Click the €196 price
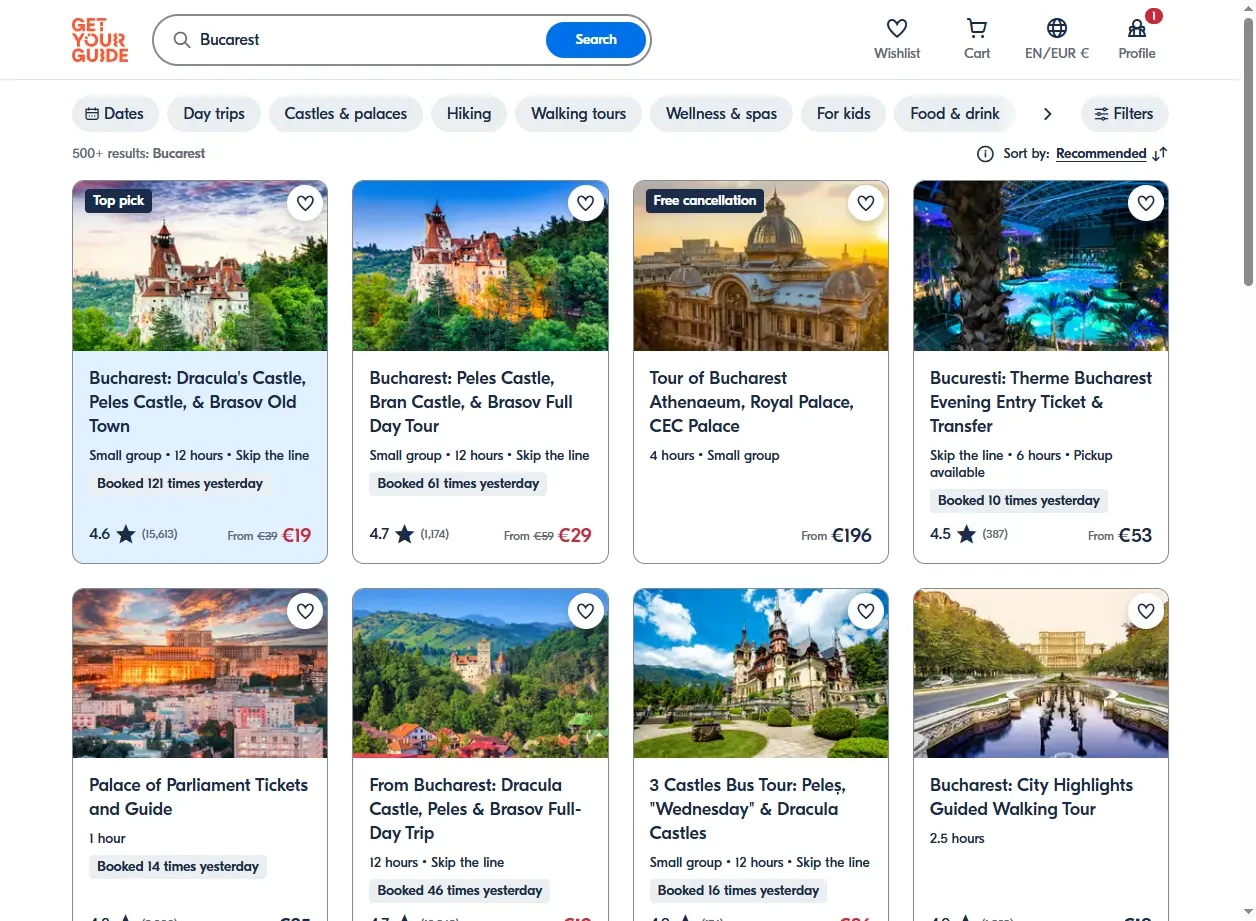1256x921 pixels. [x=851, y=536]
